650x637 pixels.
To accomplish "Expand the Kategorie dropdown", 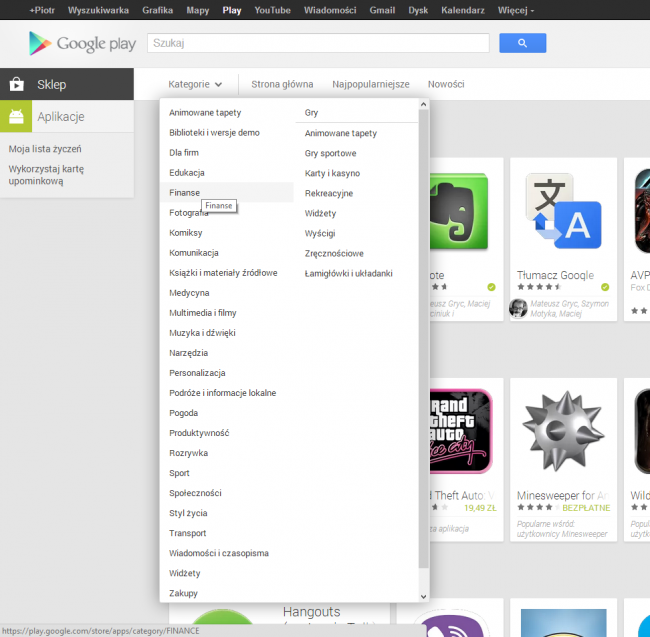I will tap(195, 84).
